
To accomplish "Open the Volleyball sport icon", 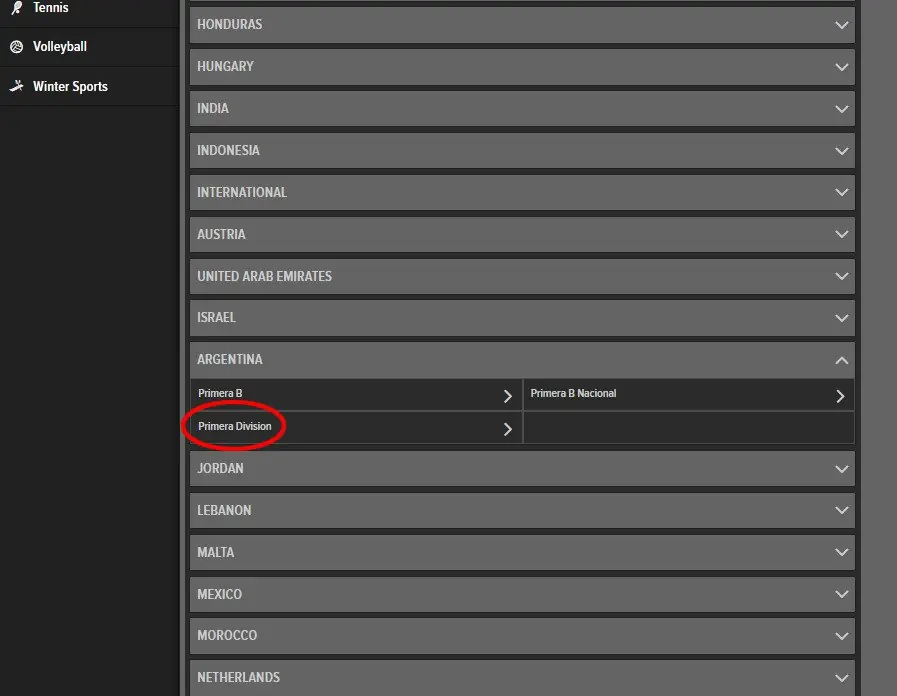I will (x=17, y=47).
